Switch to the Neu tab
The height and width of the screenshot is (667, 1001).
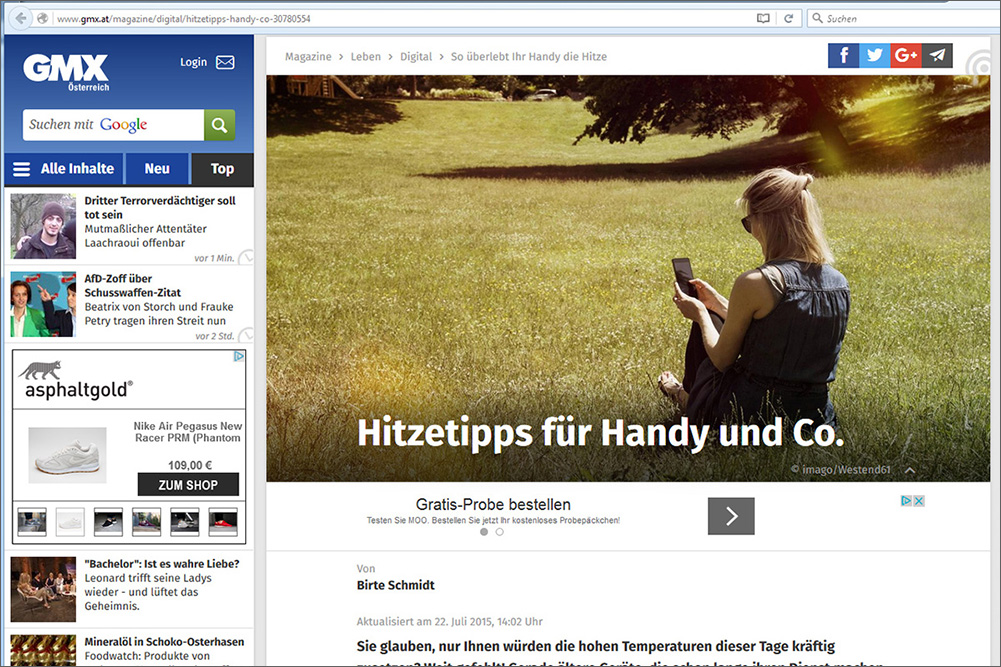pyautogui.click(x=157, y=169)
